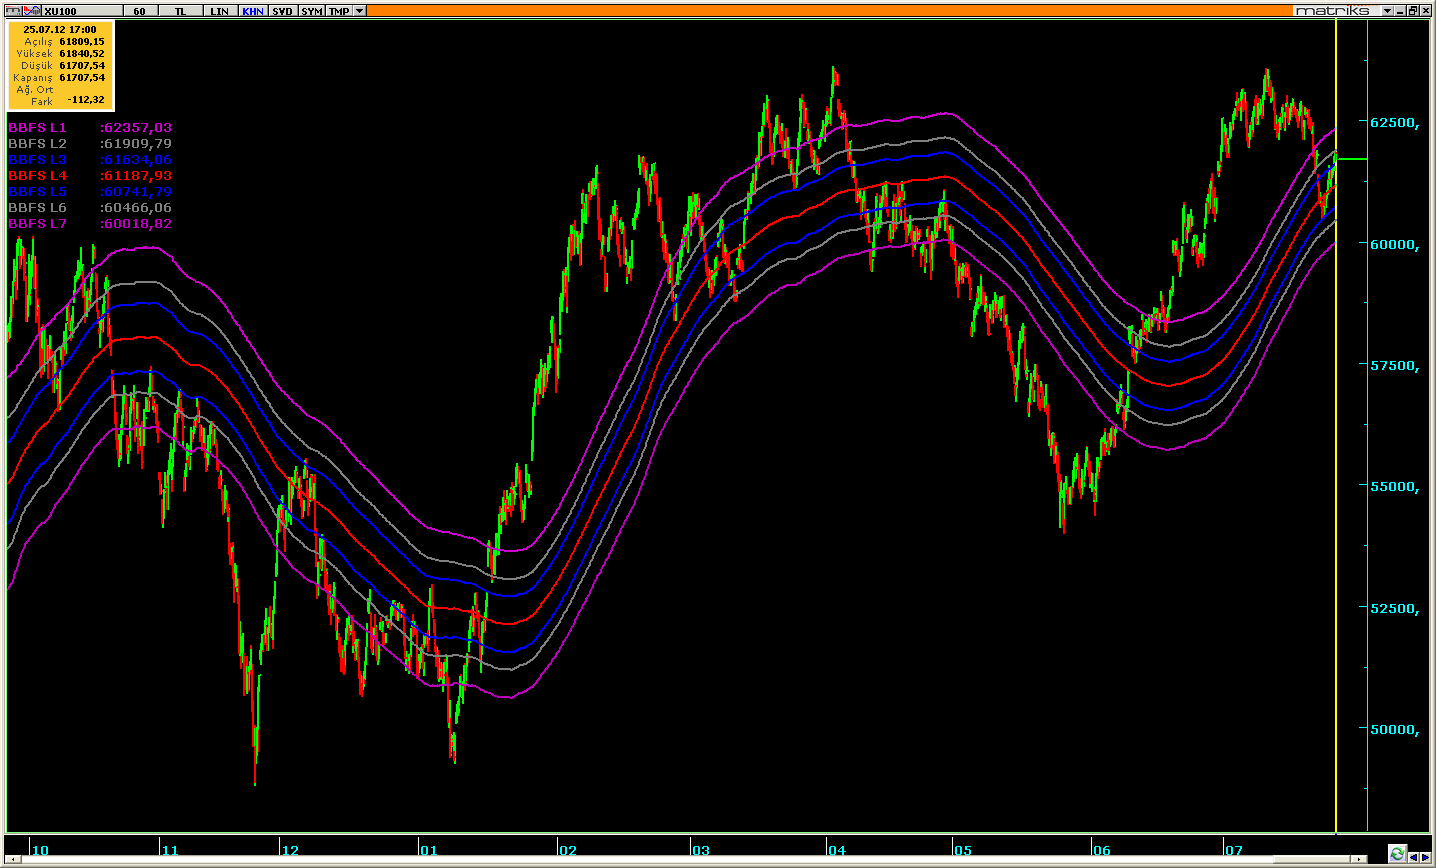Viewport: 1436px width, 868px height.
Task: Select the TMP toolbar item
Action: [x=339, y=11]
